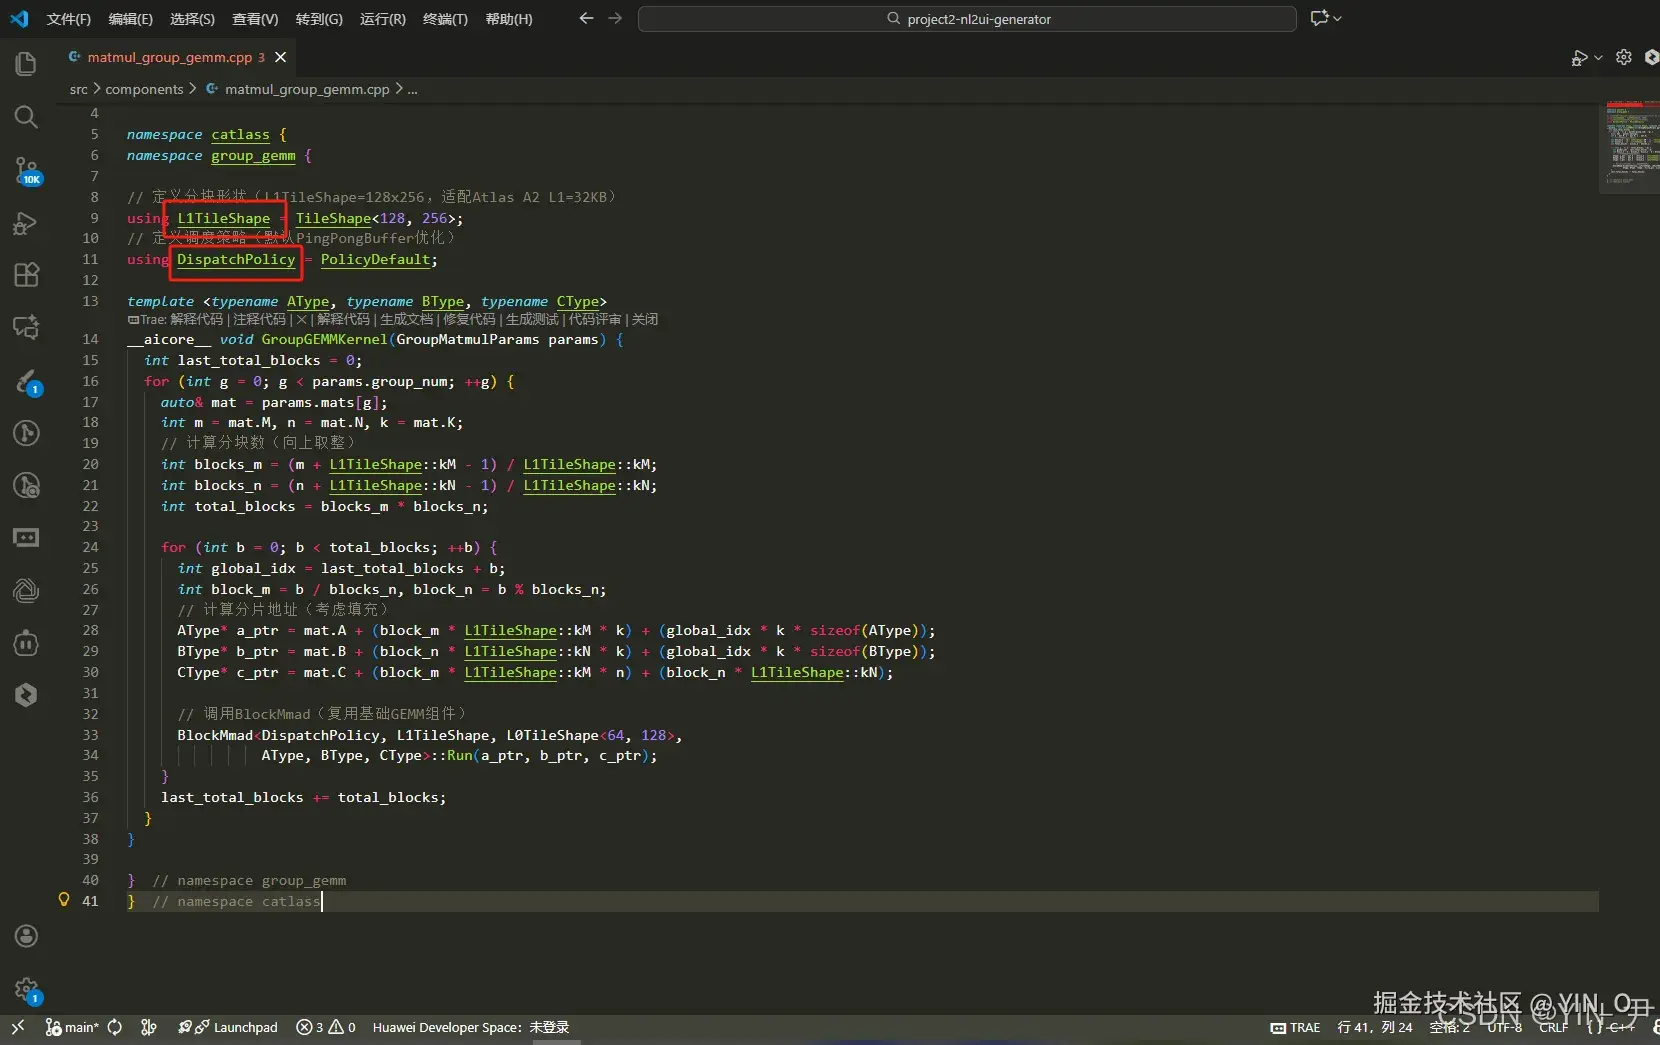Open the errors and warnings problems indicator
The width and height of the screenshot is (1660, 1045).
tap(326, 1027)
